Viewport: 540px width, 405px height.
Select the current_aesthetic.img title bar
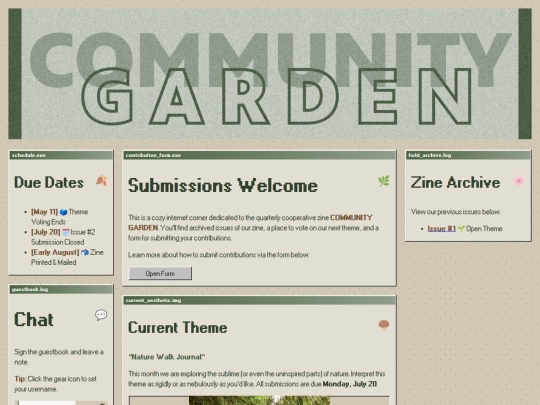[x=259, y=300]
